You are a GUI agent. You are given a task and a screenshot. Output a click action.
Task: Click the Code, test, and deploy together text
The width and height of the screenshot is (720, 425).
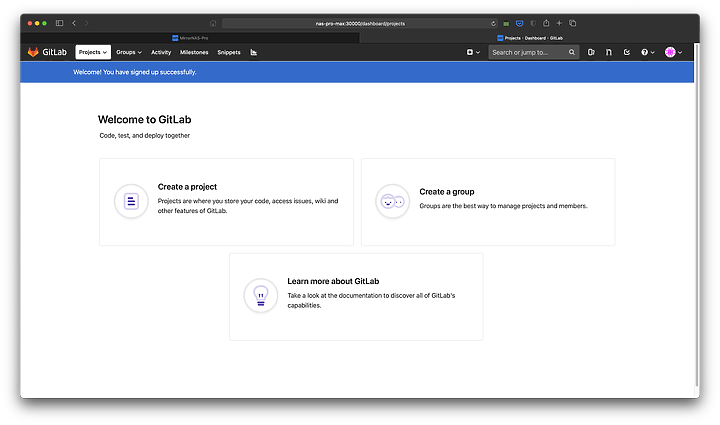click(x=145, y=136)
